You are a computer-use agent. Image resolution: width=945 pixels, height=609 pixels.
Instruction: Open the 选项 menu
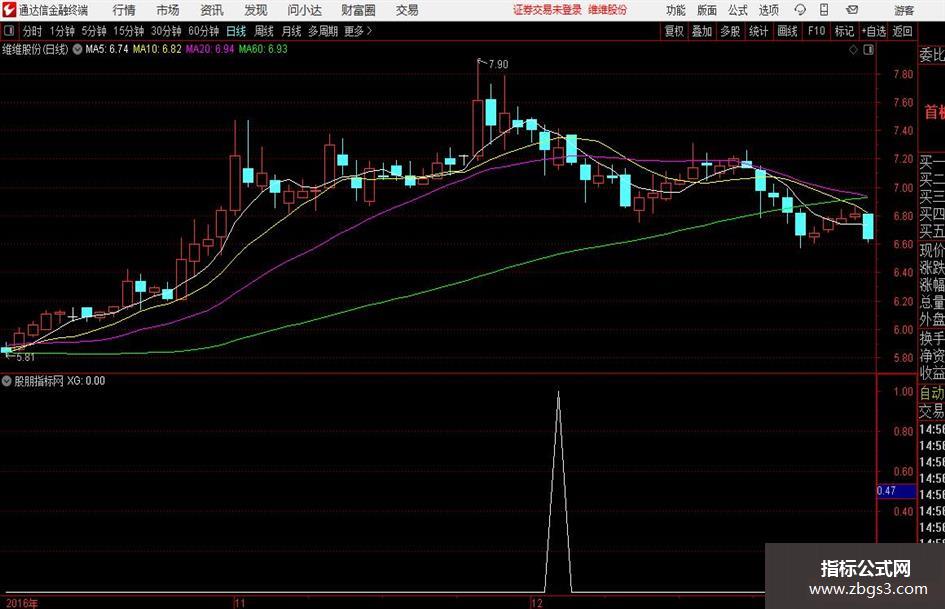coord(768,10)
